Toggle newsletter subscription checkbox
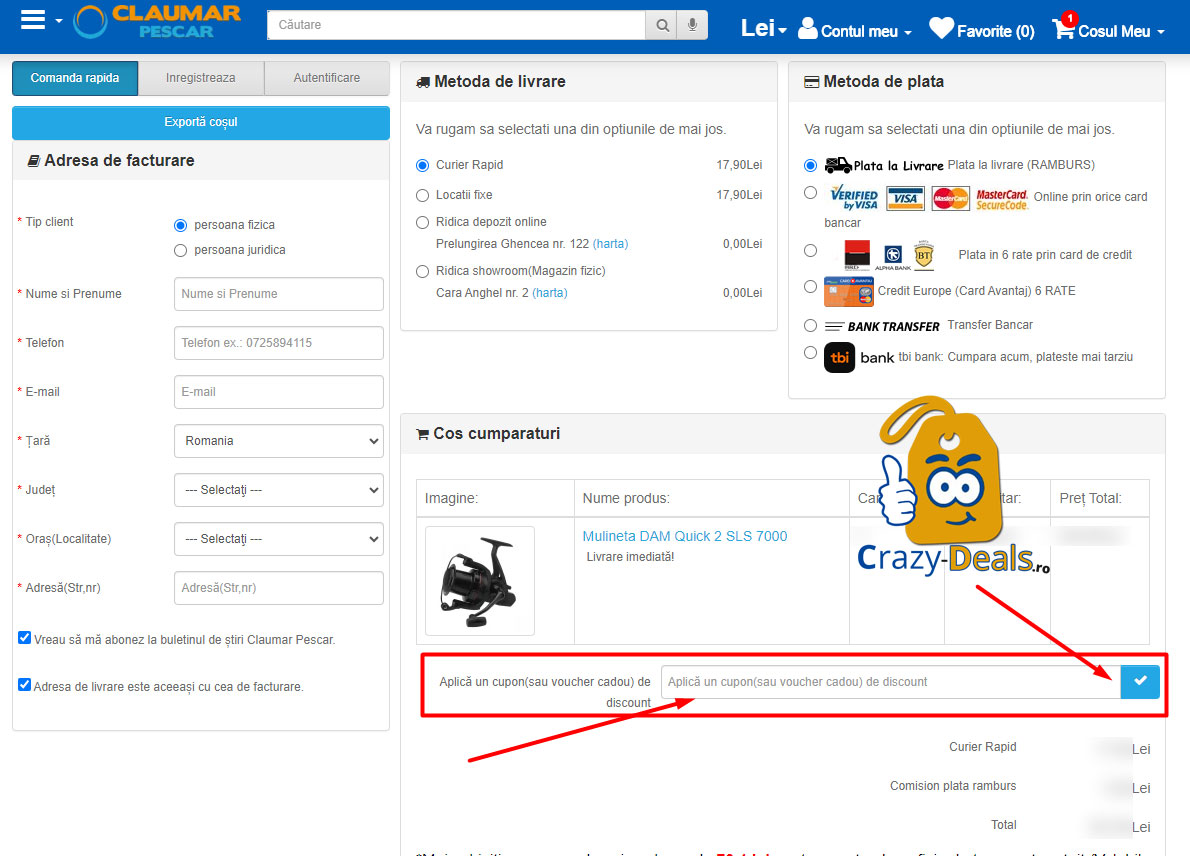 tap(24, 638)
